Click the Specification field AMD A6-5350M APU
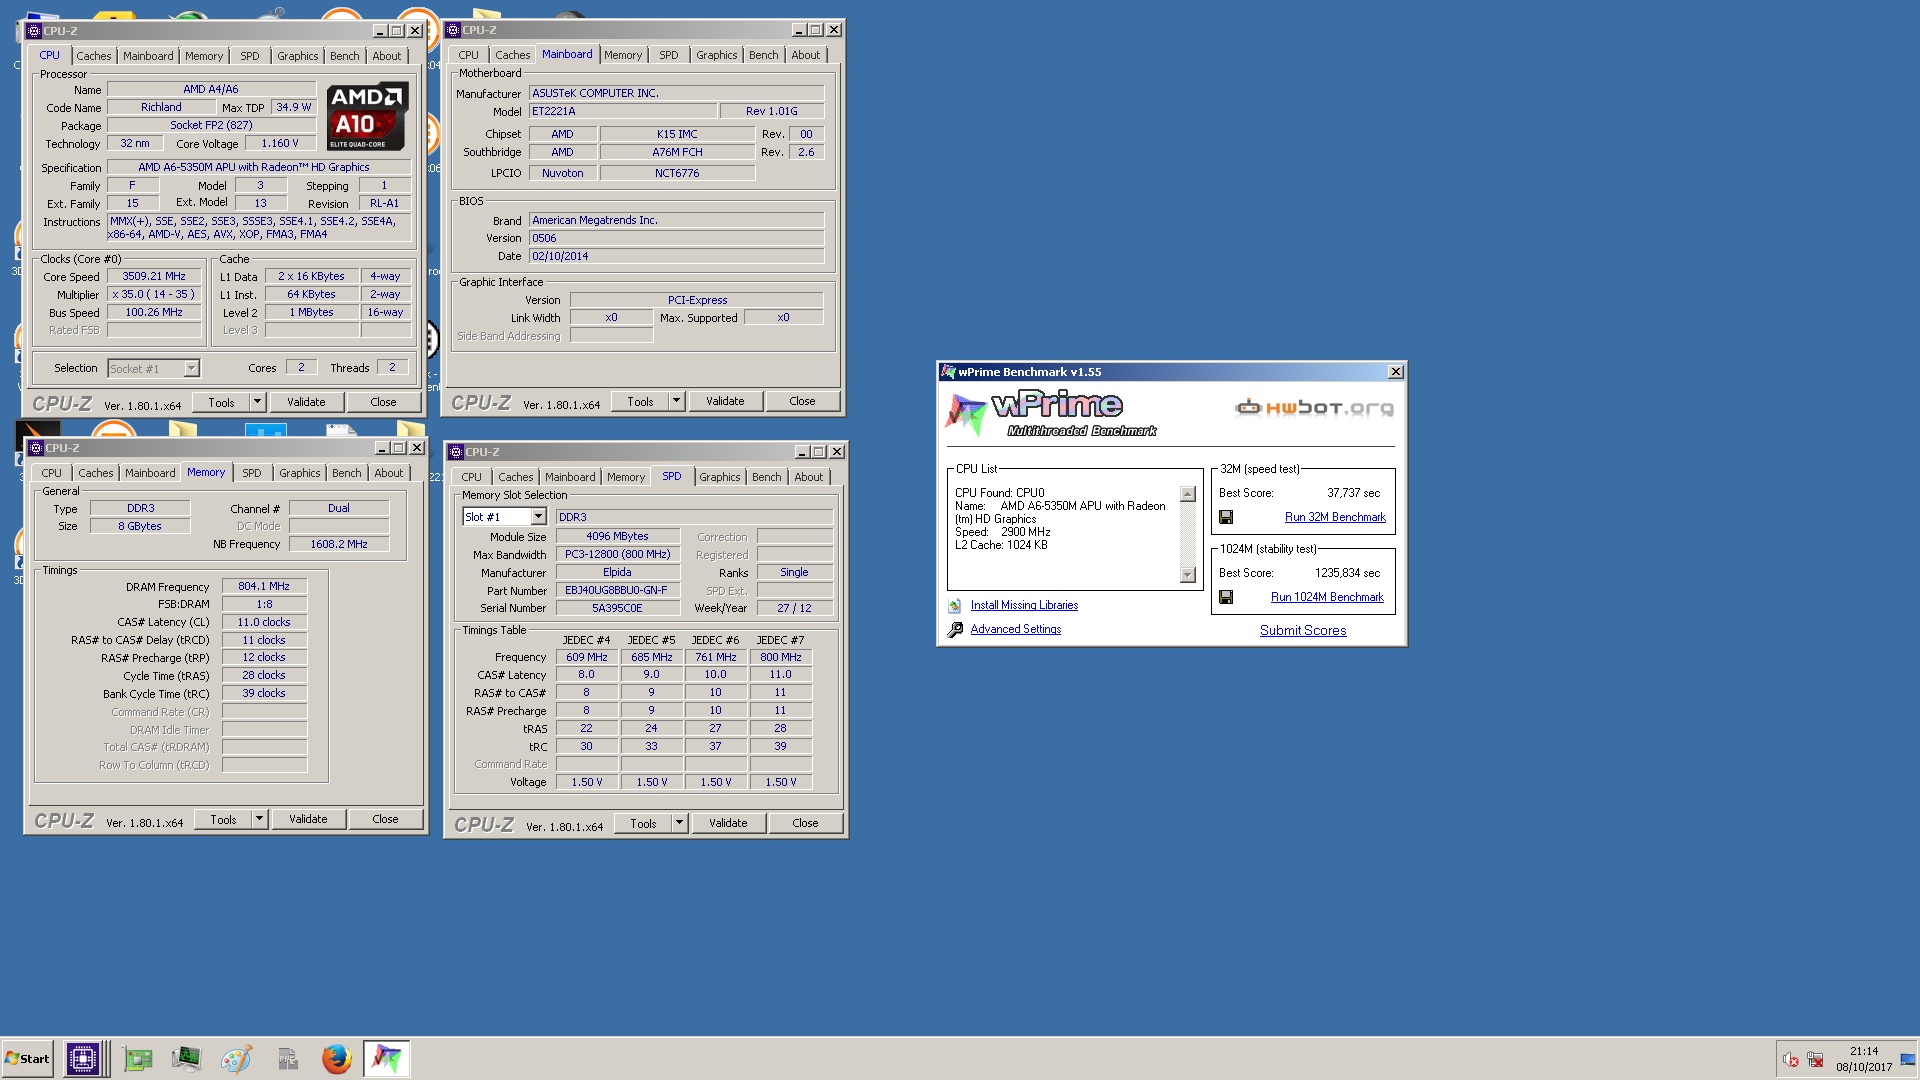 click(259, 167)
